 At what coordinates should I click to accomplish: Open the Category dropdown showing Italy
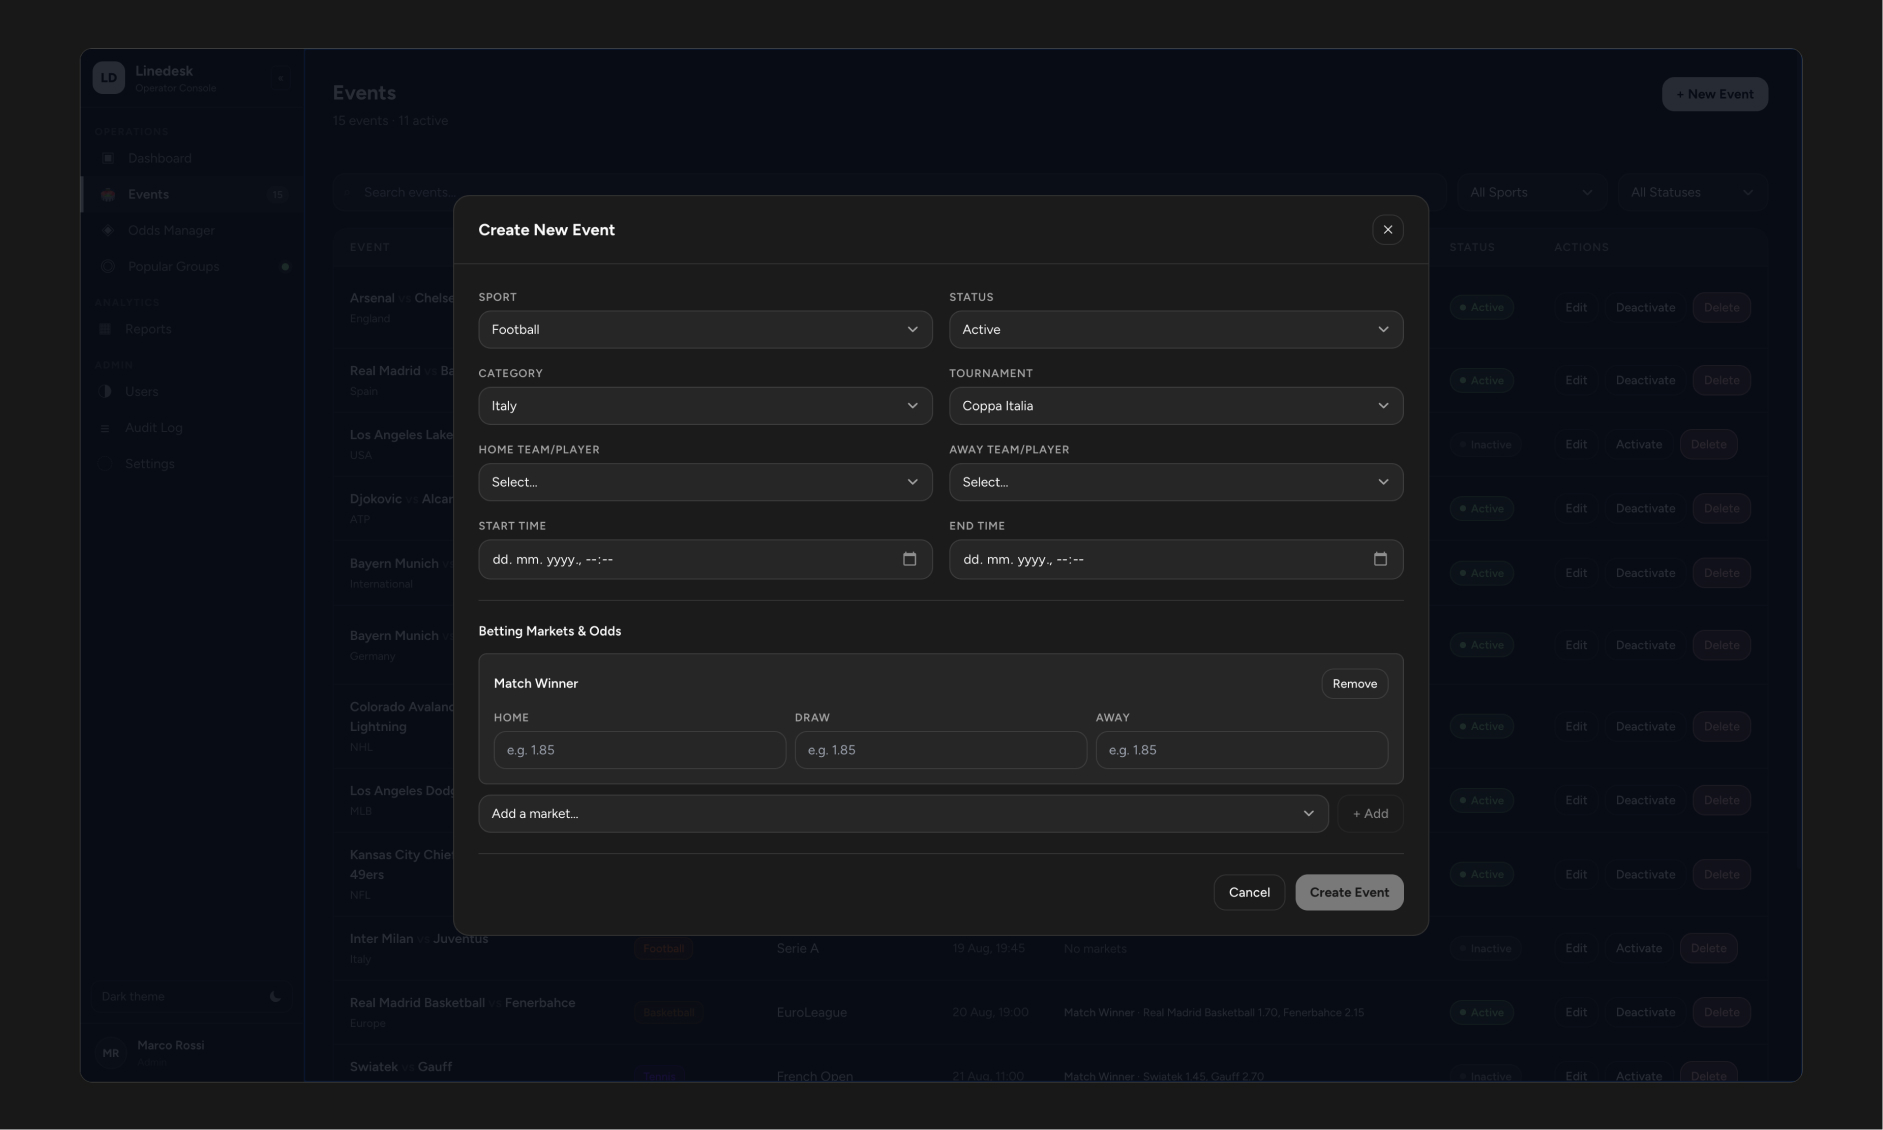click(x=705, y=406)
